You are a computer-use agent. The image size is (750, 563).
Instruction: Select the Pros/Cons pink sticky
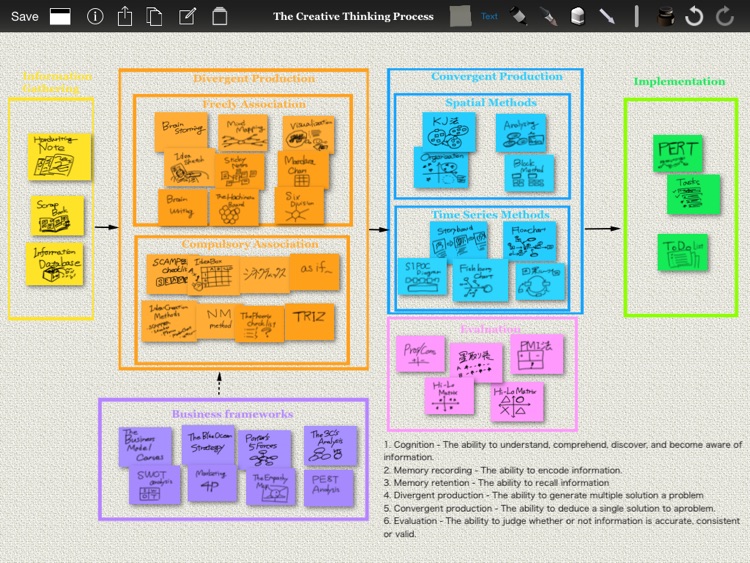pyautogui.click(x=420, y=354)
